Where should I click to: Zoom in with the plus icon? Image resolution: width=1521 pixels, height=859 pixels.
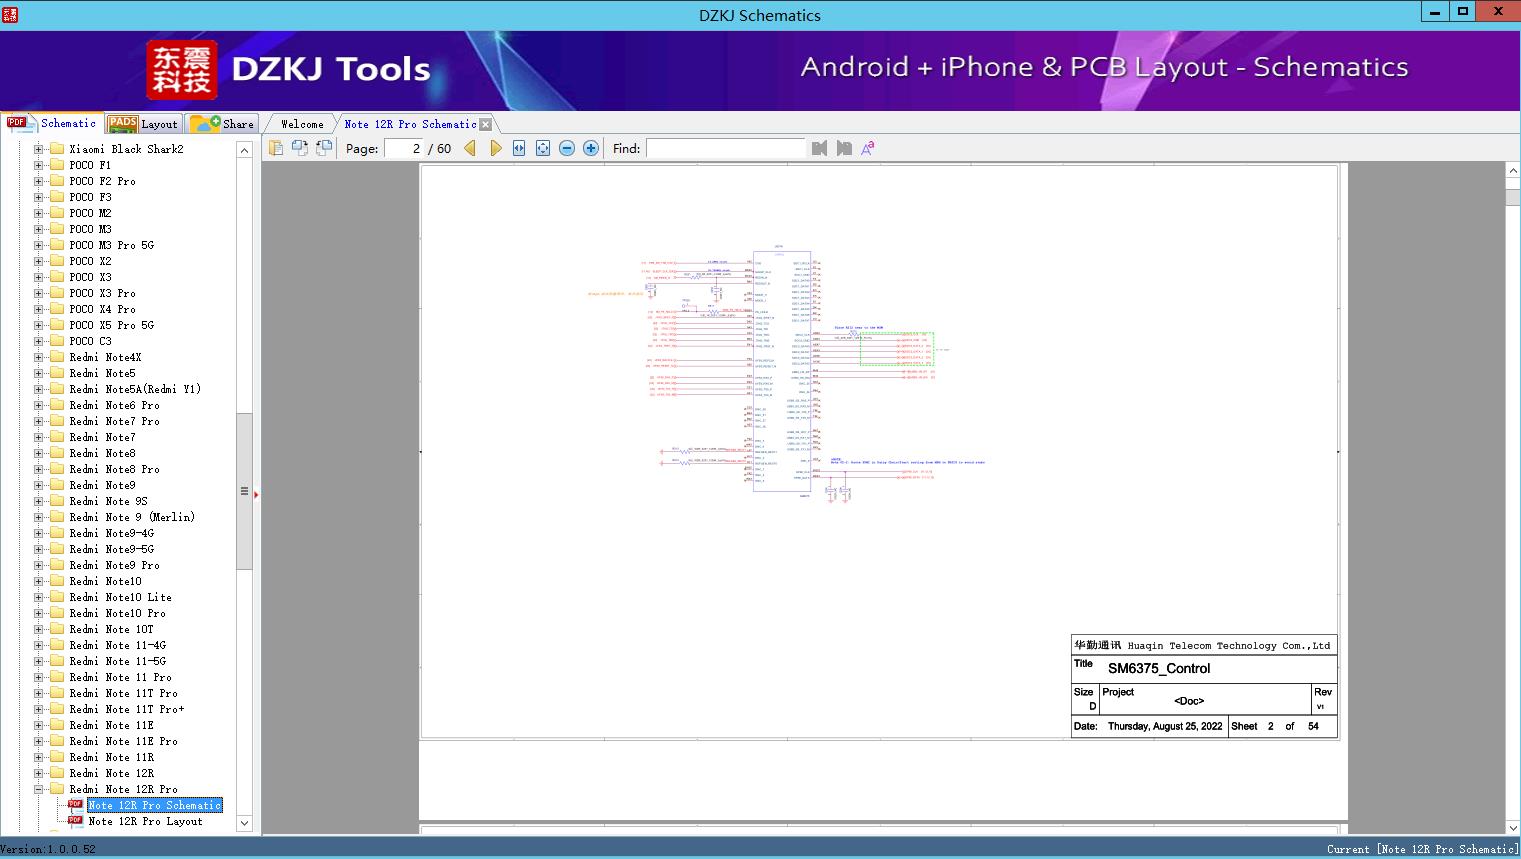tap(591, 148)
